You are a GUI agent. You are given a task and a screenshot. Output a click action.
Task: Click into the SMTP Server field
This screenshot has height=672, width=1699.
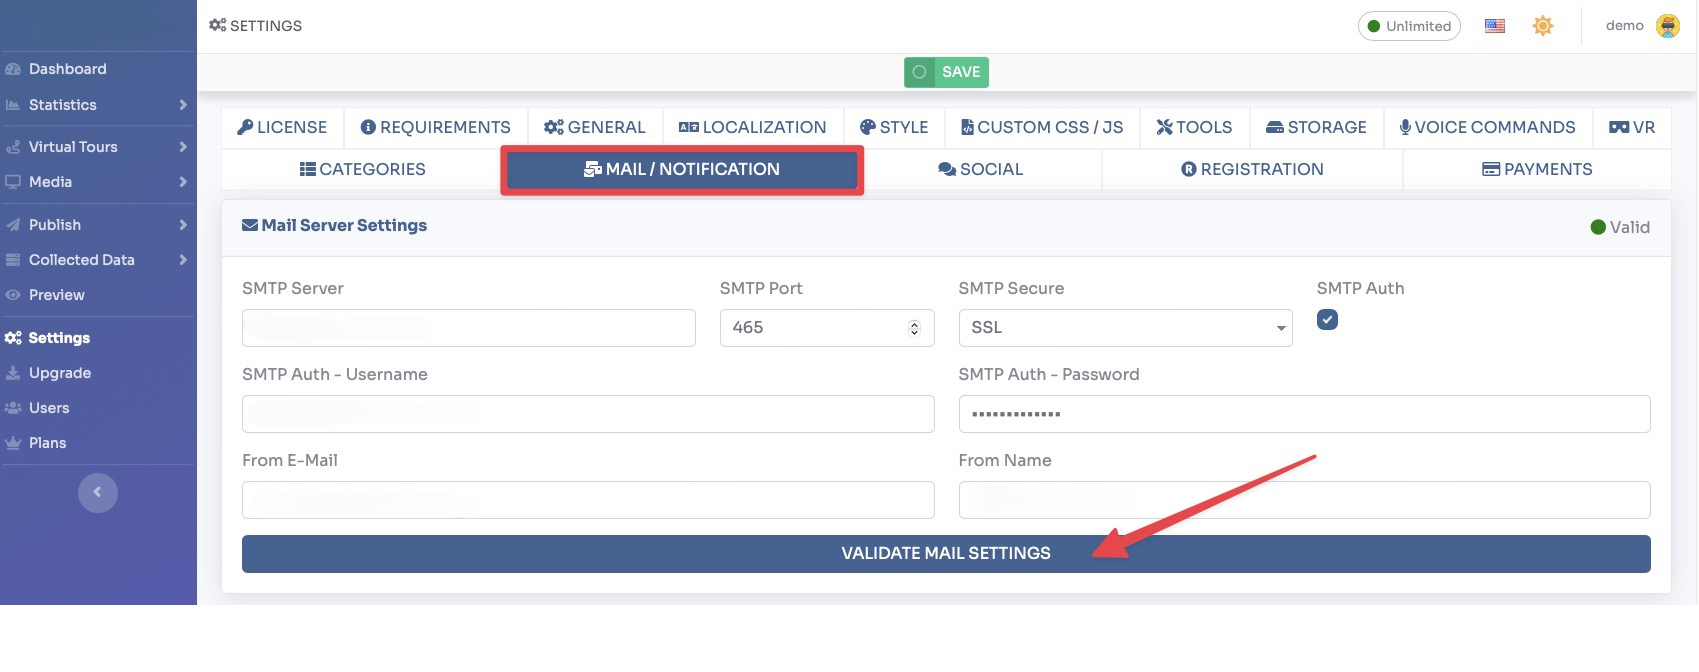coord(469,328)
